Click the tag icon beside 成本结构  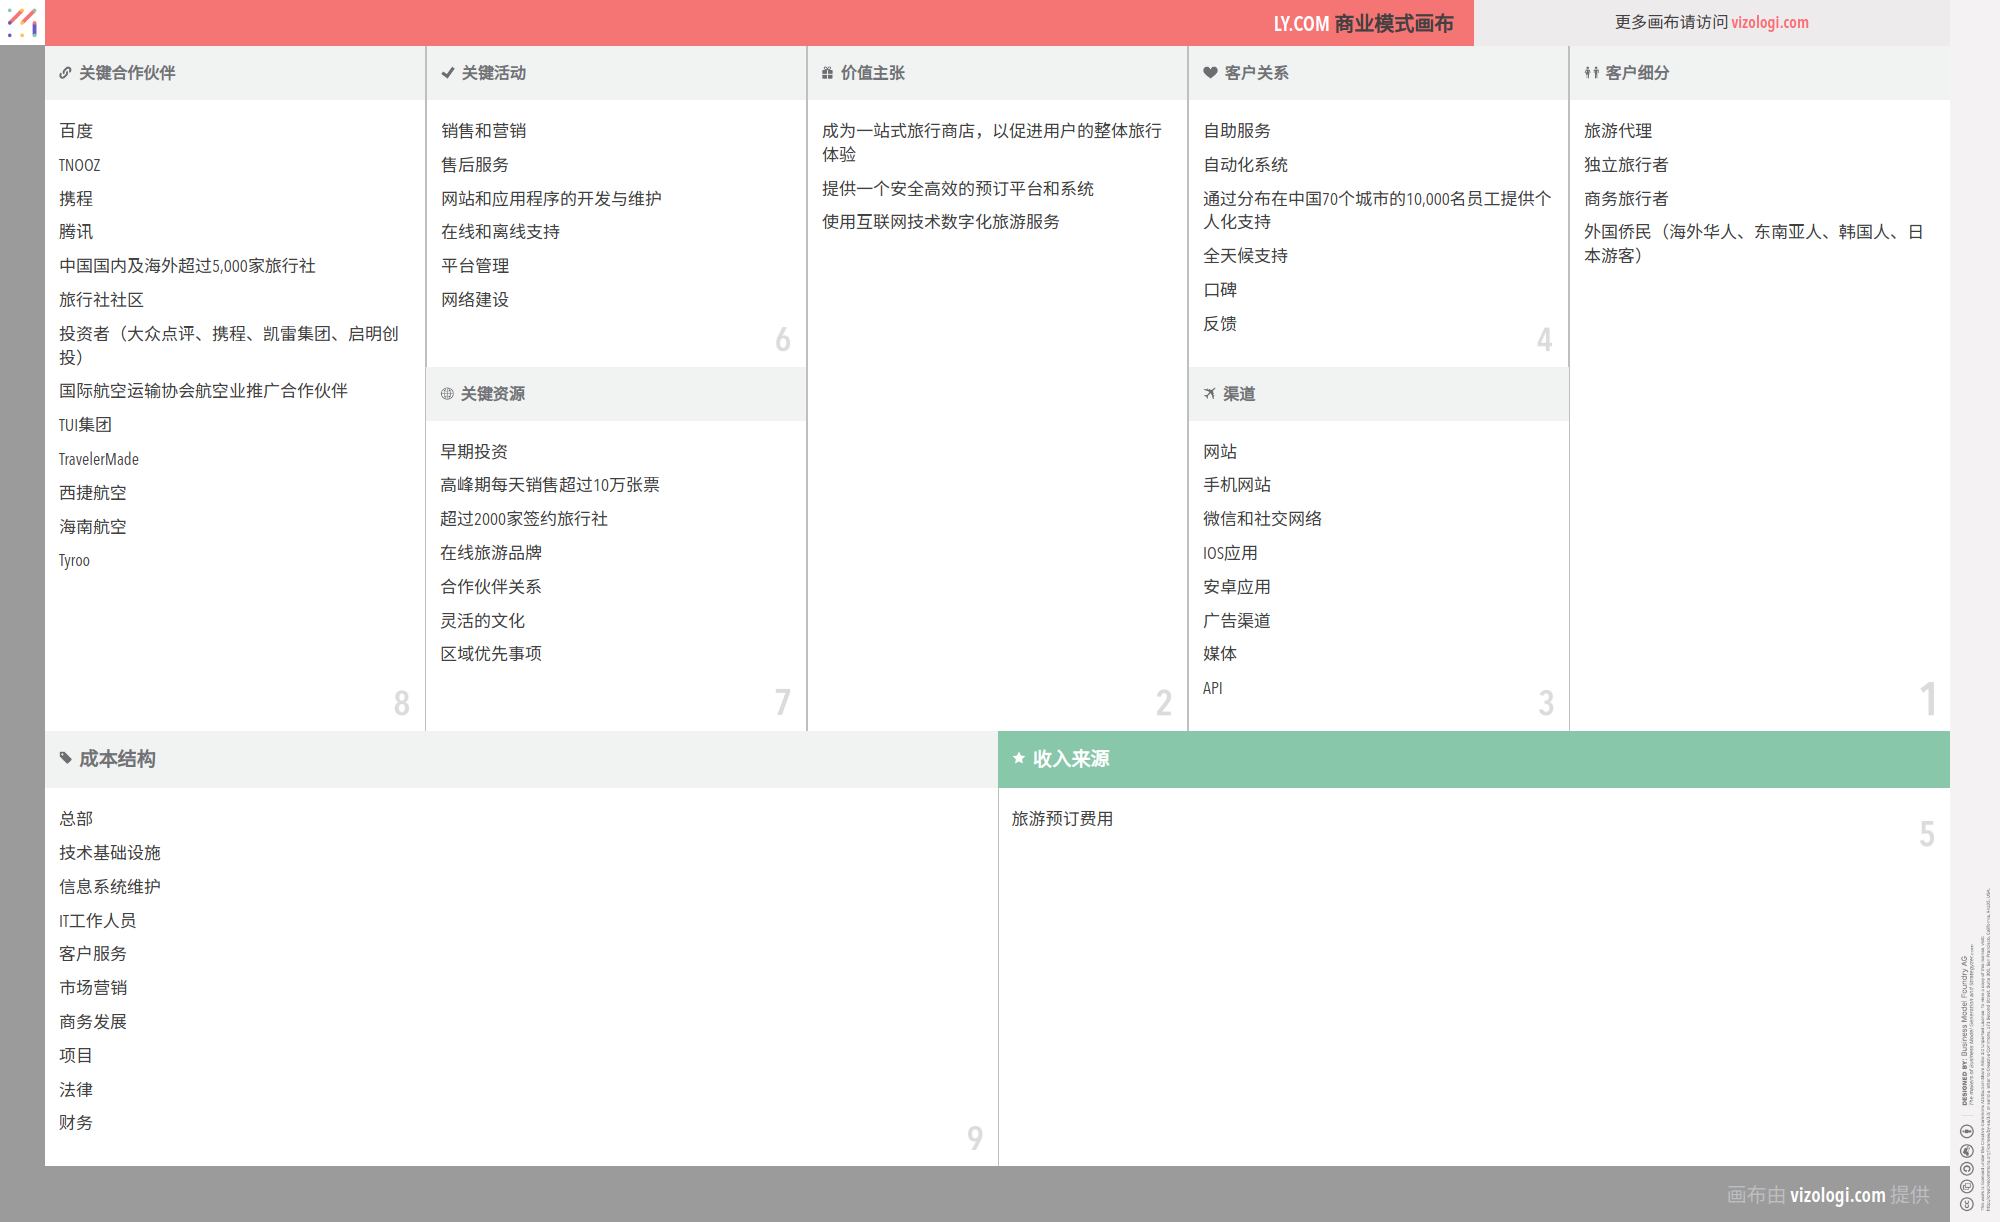tap(65, 759)
